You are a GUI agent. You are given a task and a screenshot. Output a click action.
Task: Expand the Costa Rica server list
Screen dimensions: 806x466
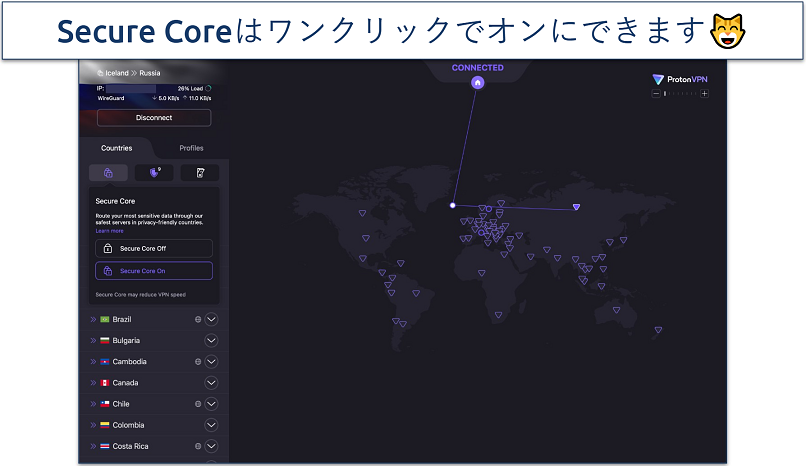[x=211, y=446]
